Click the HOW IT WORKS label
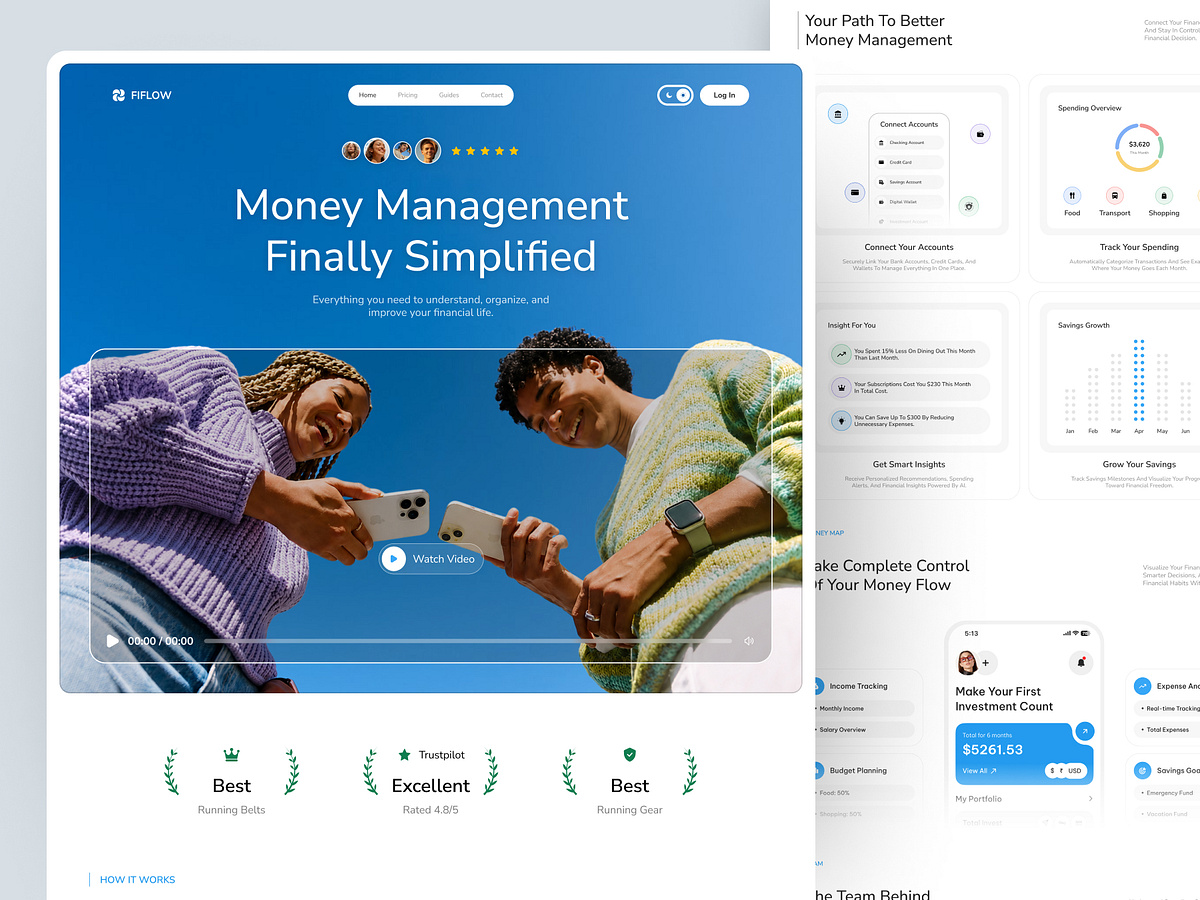 click(x=137, y=880)
